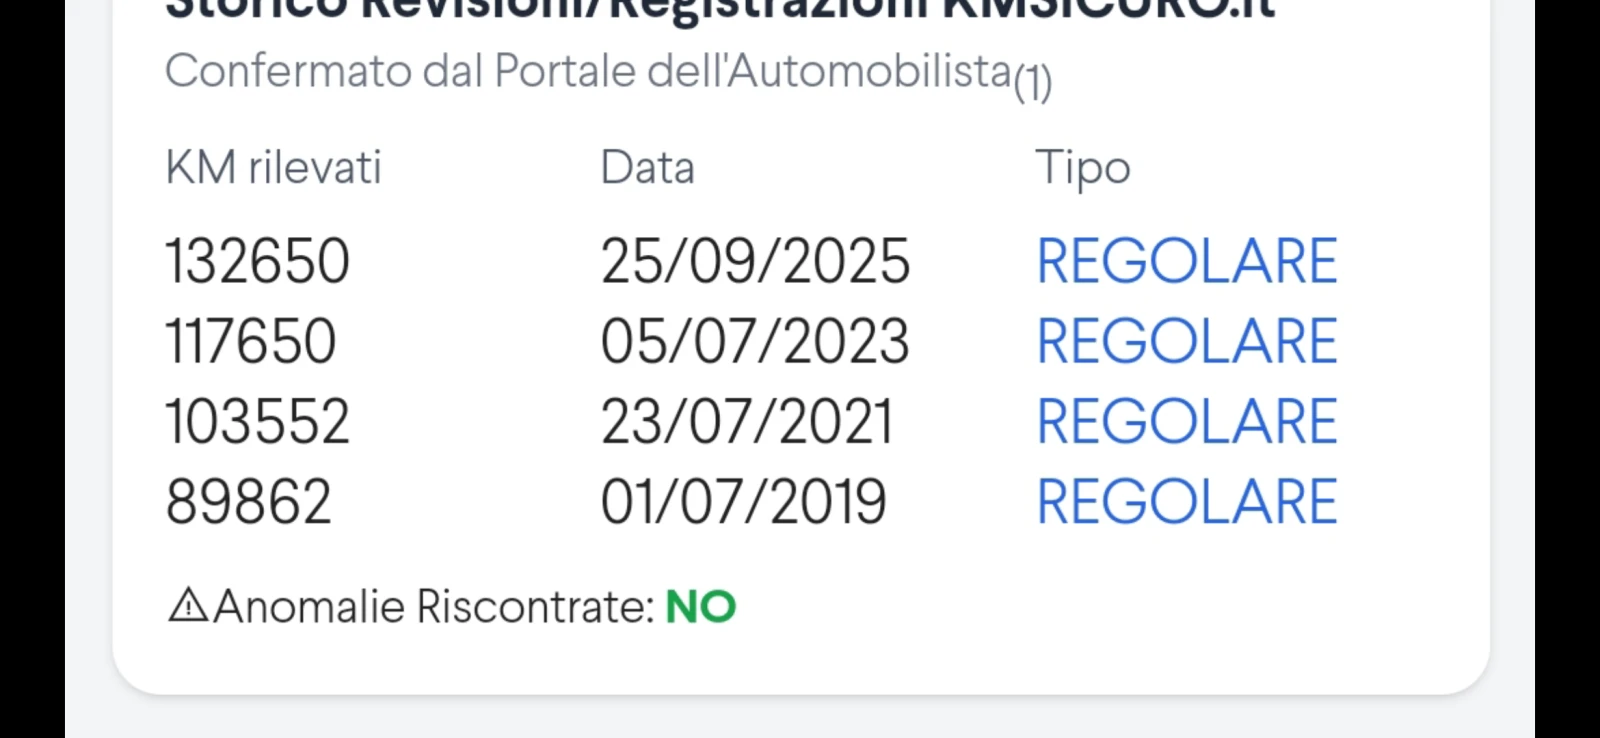Select the date 23/07/2021
This screenshot has width=1600, height=738.
click(746, 422)
